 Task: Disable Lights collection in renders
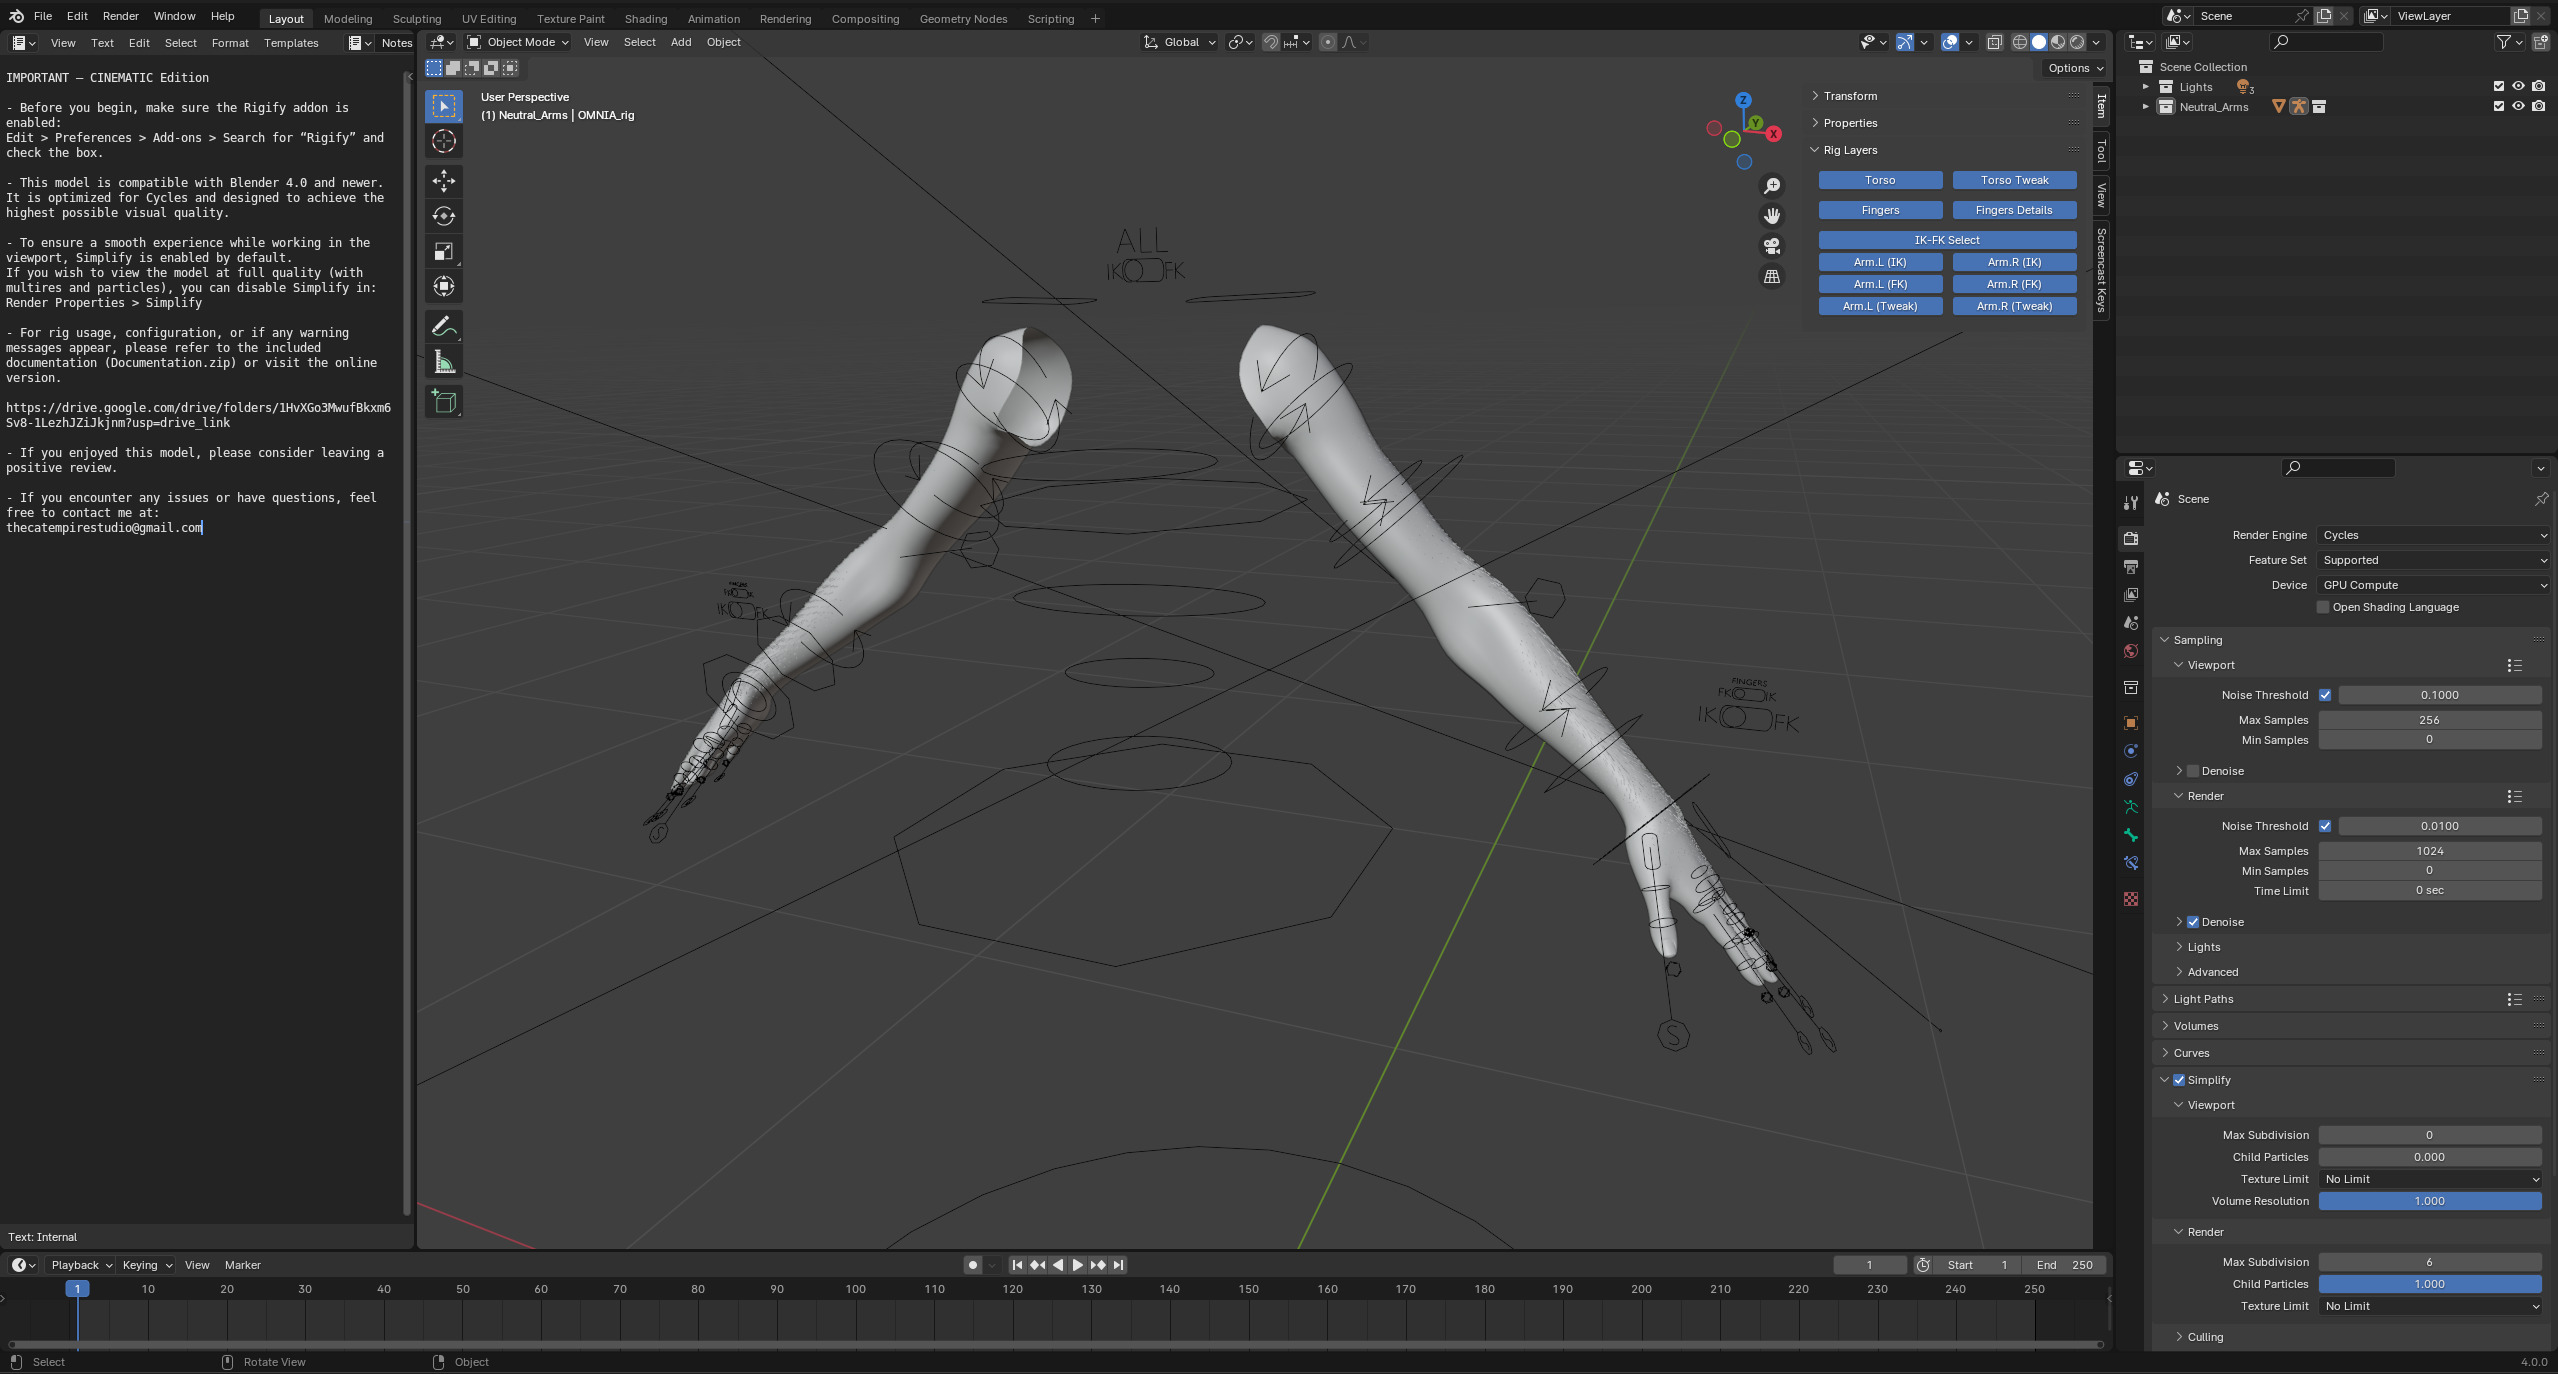2538,87
